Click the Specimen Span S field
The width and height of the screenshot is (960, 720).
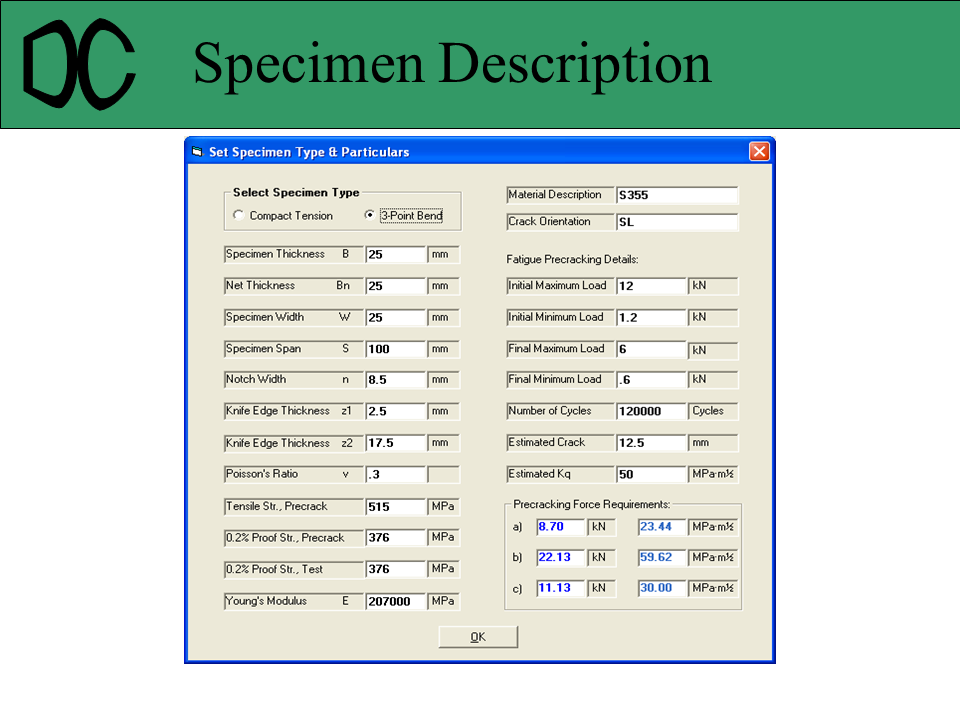tap(395, 351)
